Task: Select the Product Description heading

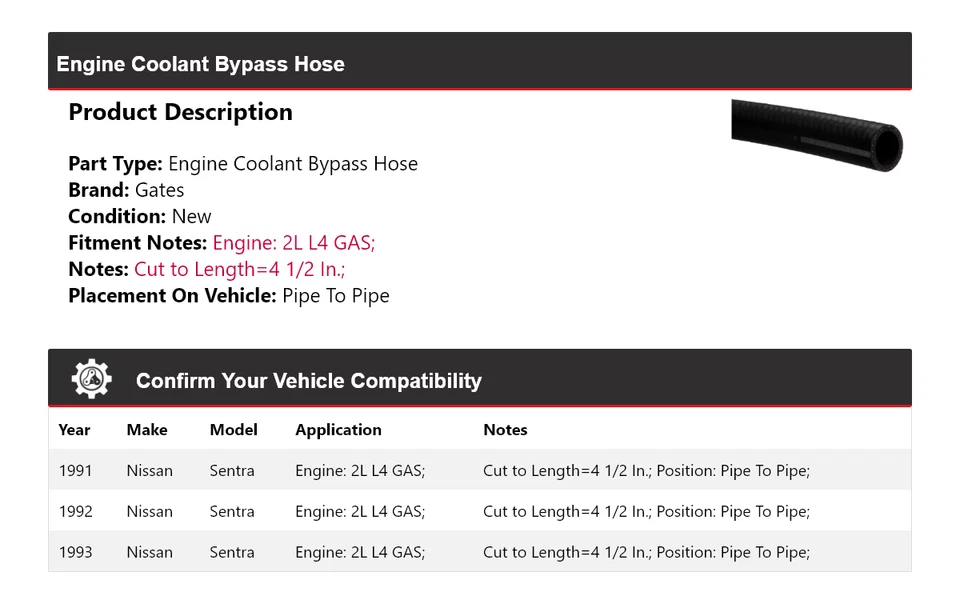Action: click(x=180, y=112)
